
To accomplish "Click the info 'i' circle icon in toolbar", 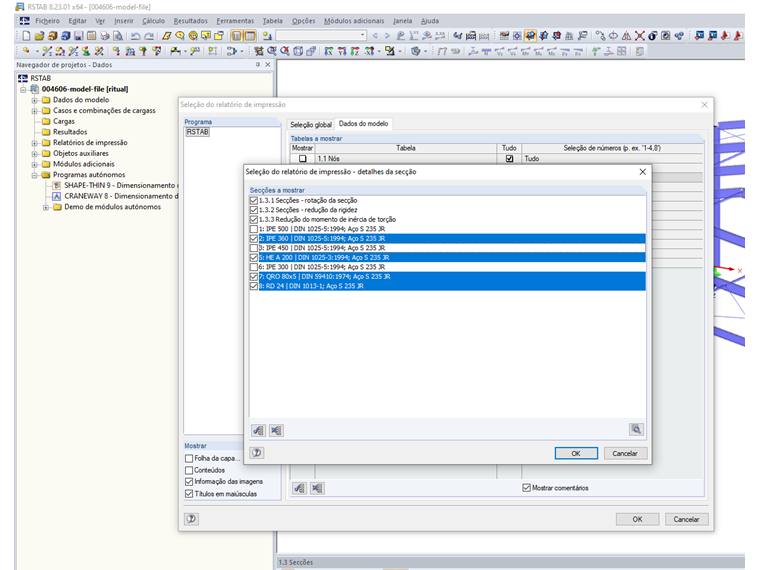I will pos(653,36).
